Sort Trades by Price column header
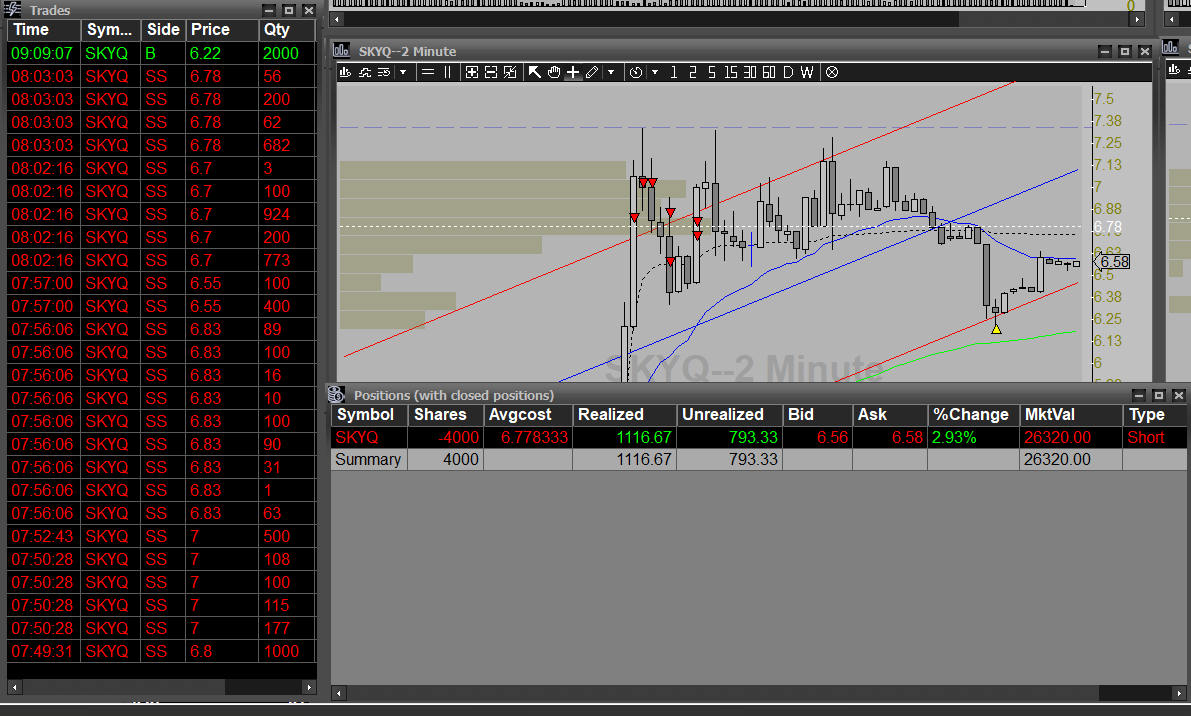Image resolution: width=1191 pixels, height=716 pixels. click(222, 30)
